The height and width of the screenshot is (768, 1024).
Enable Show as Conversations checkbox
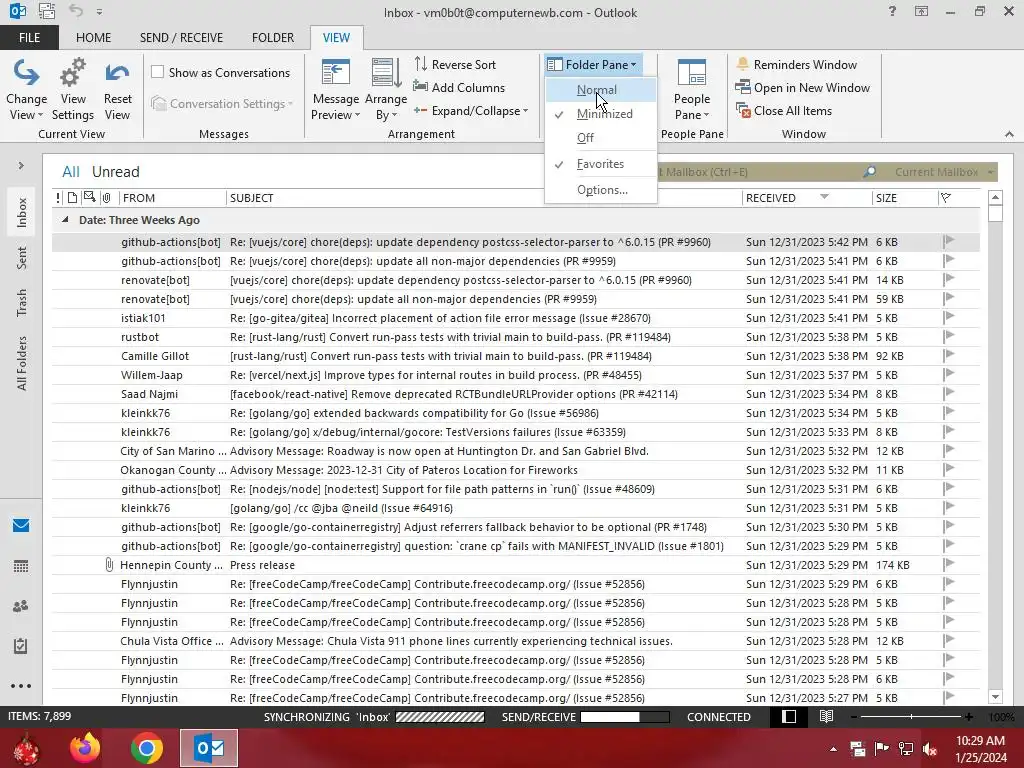pos(157,72)
